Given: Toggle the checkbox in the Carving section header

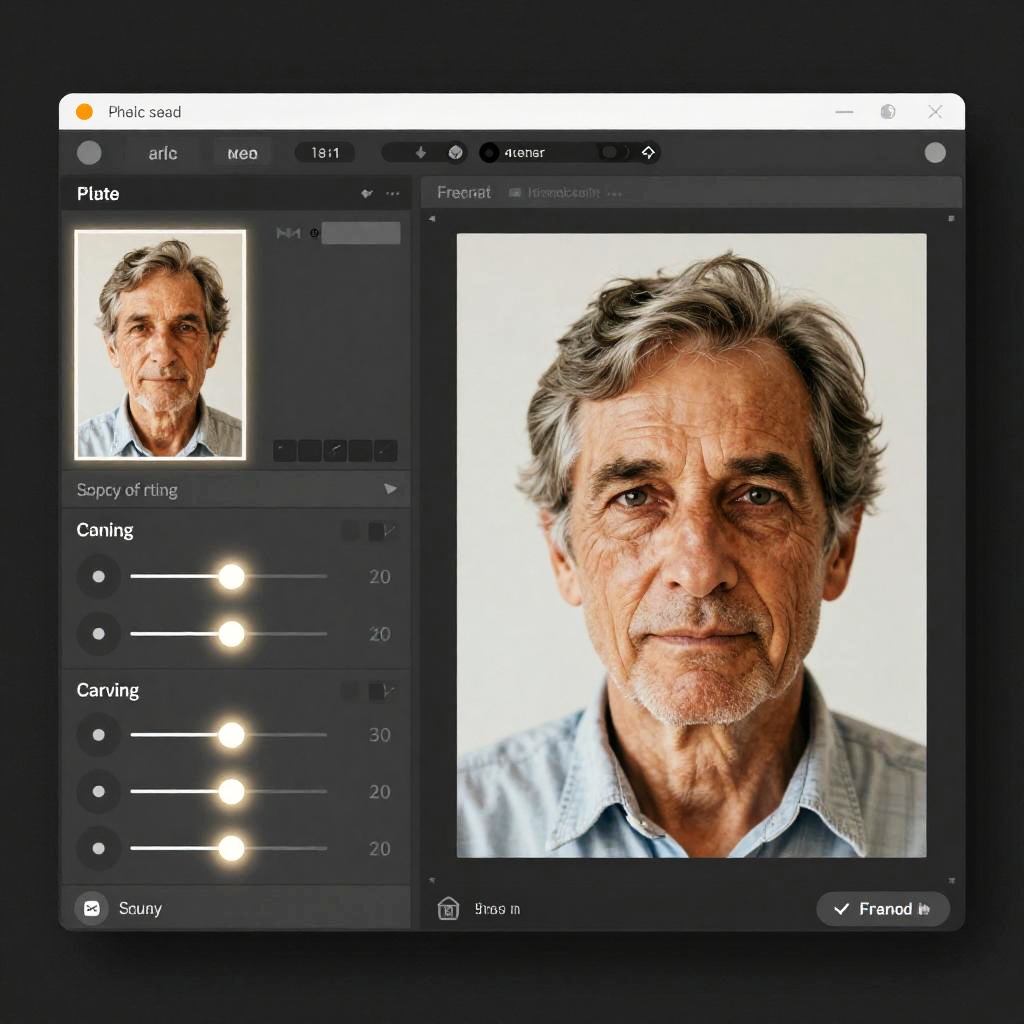Looking at the screenshot, I should pos(380,691).
